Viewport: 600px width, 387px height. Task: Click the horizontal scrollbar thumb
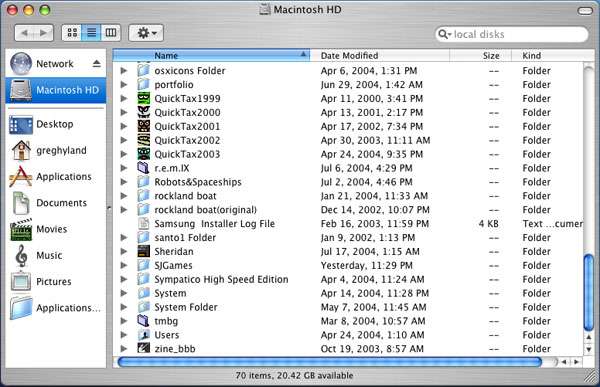point(329,362)
